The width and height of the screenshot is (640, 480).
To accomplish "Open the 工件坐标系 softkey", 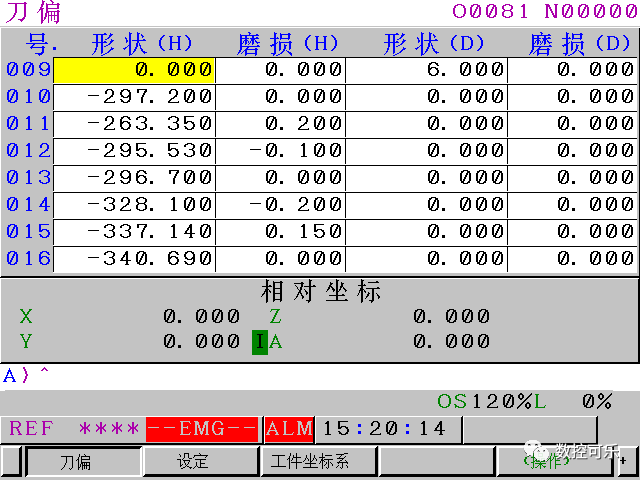I will pyautogui.click(x=318, y=462).
